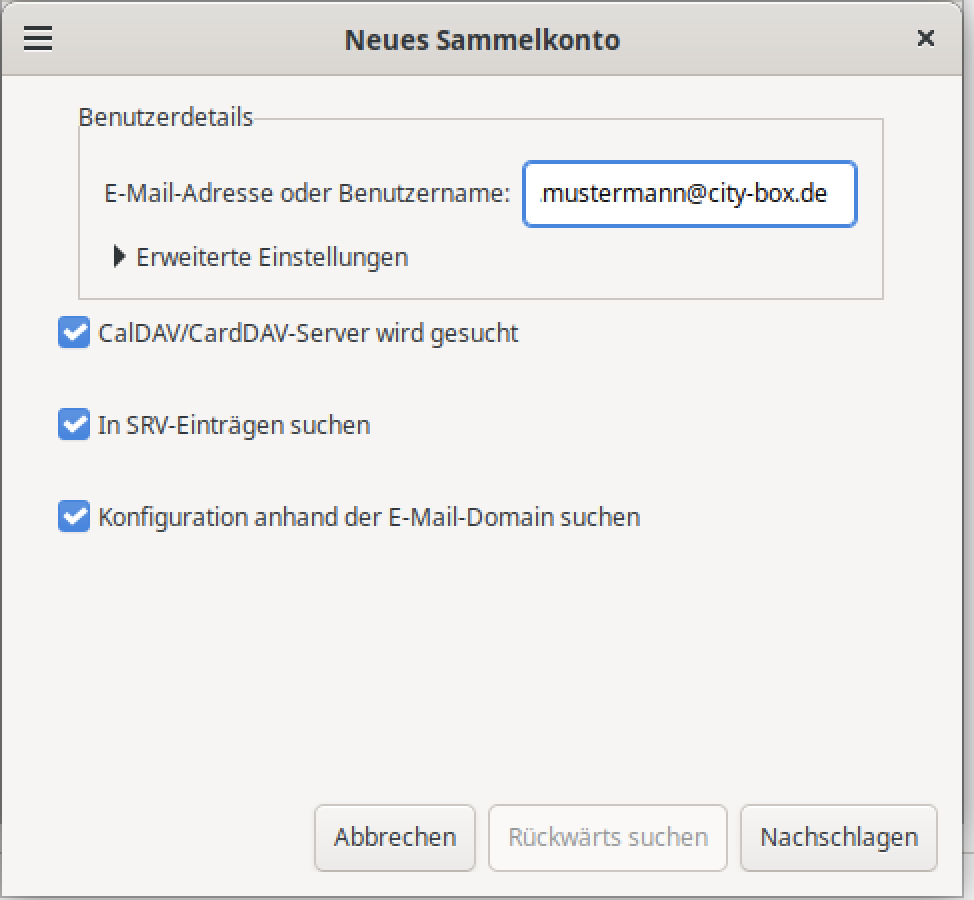Click the disclosure triangle beside Erweiterte Einstellungen
Viewport: 974px width, 900px height.
(120, 257)
